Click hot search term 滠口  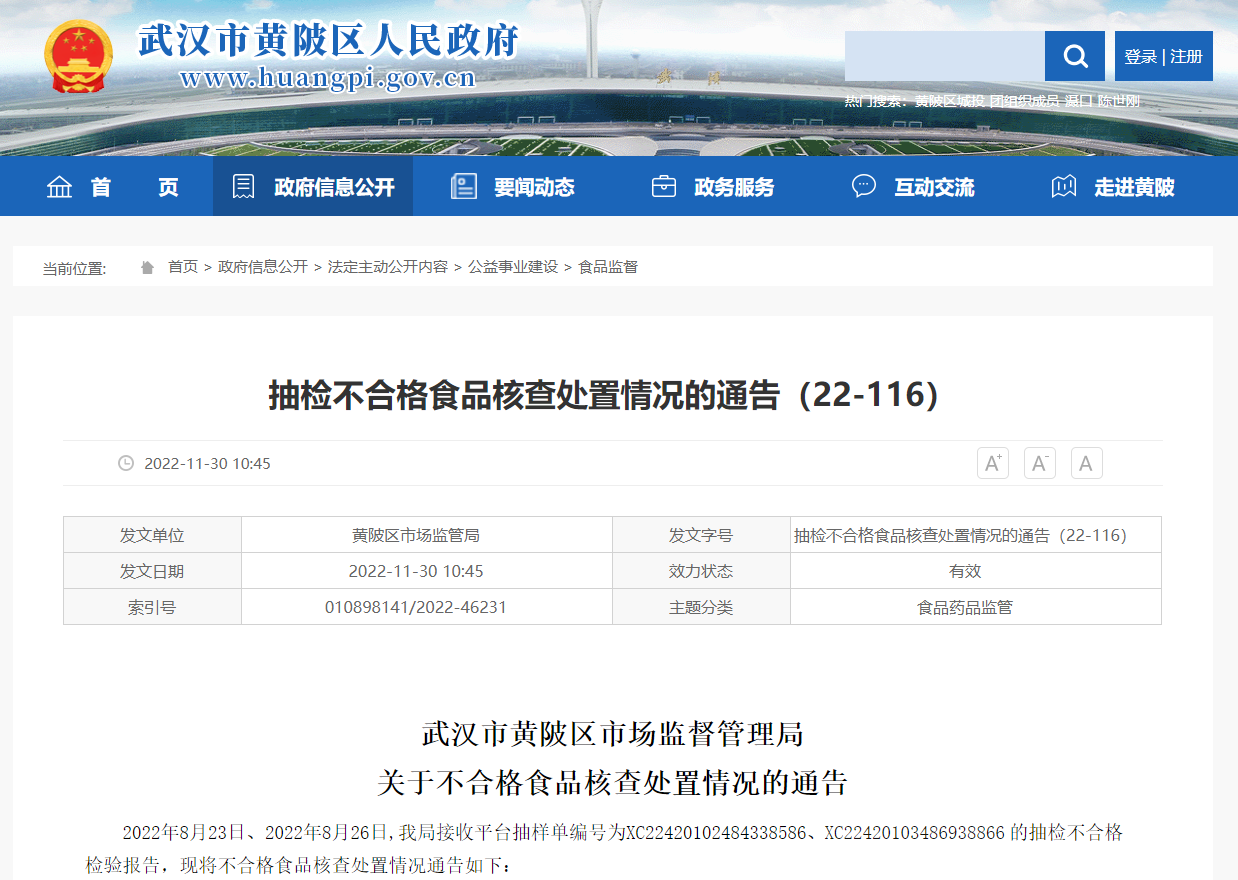coord(1079,101)
